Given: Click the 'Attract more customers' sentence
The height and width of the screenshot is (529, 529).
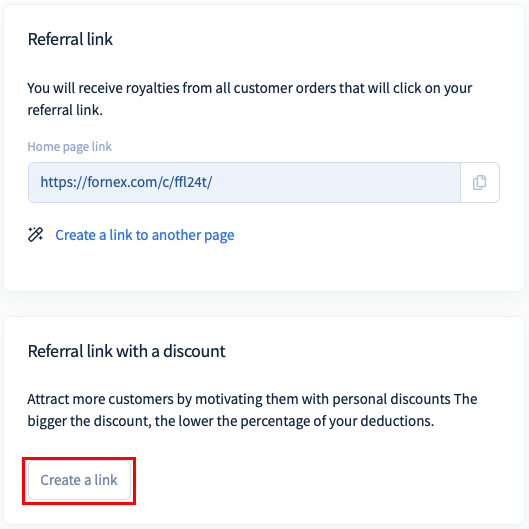Looking at the screenshot, I should coord(252,399).
